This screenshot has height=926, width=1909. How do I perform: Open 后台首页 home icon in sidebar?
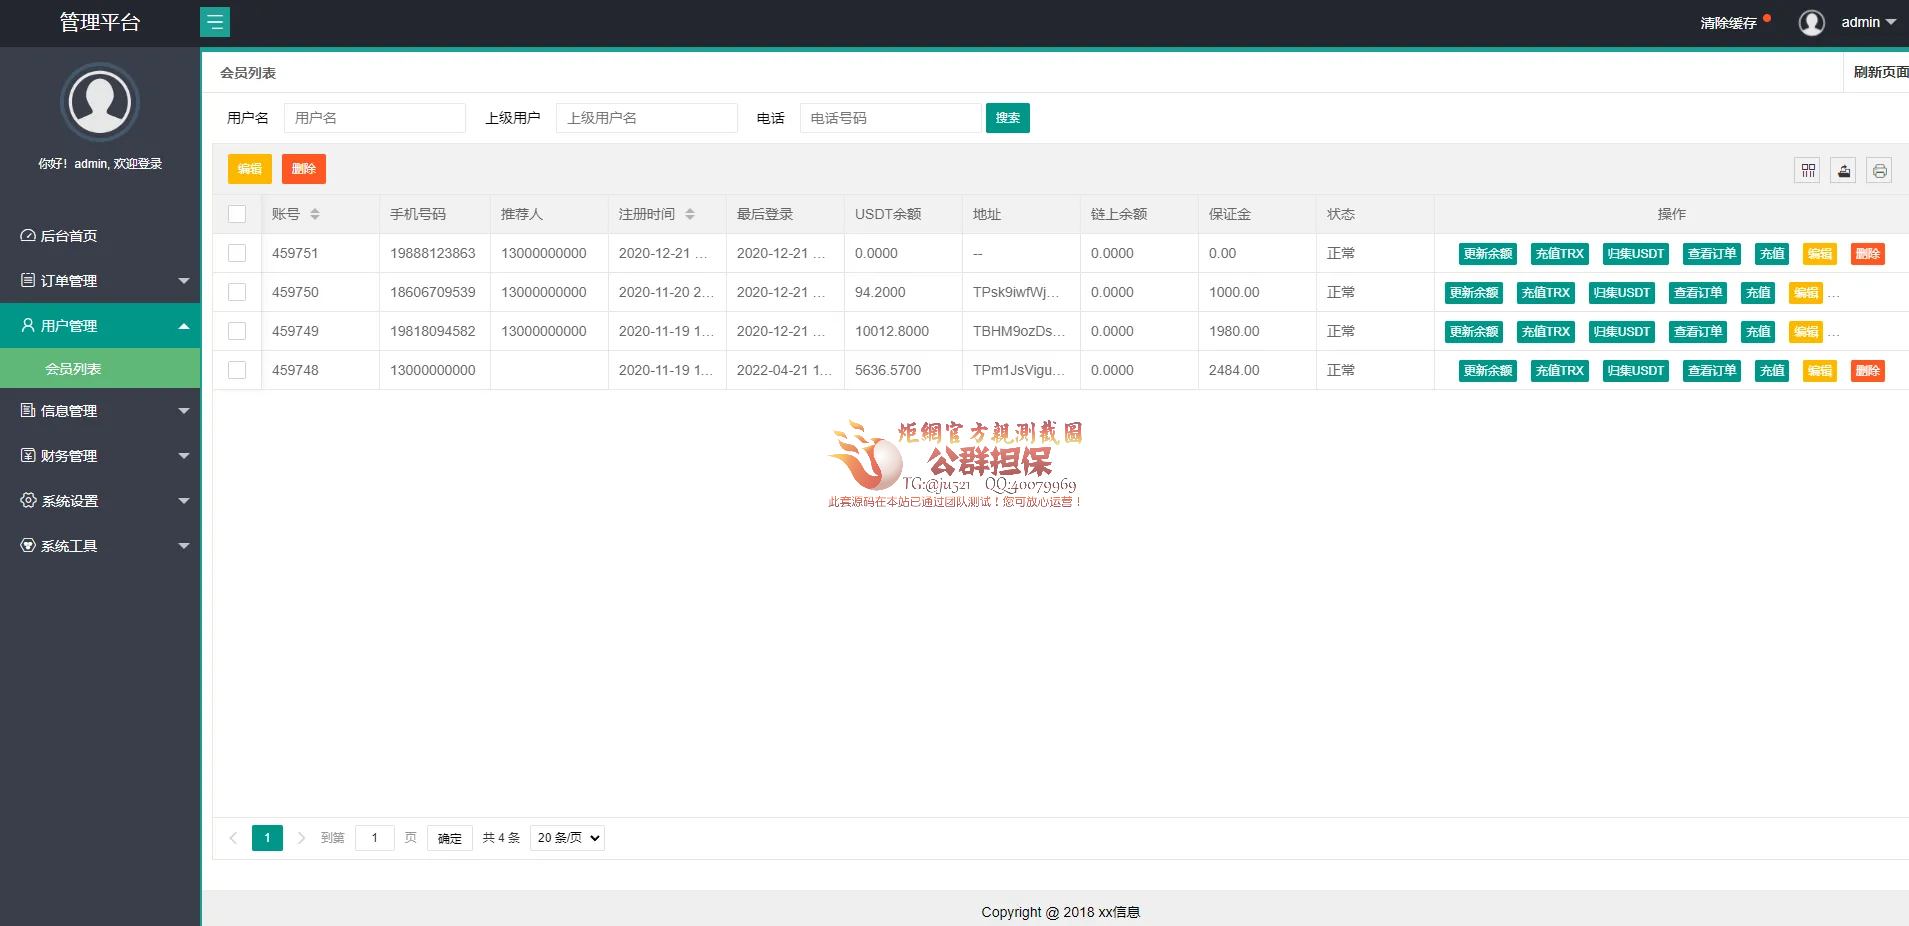27,235
